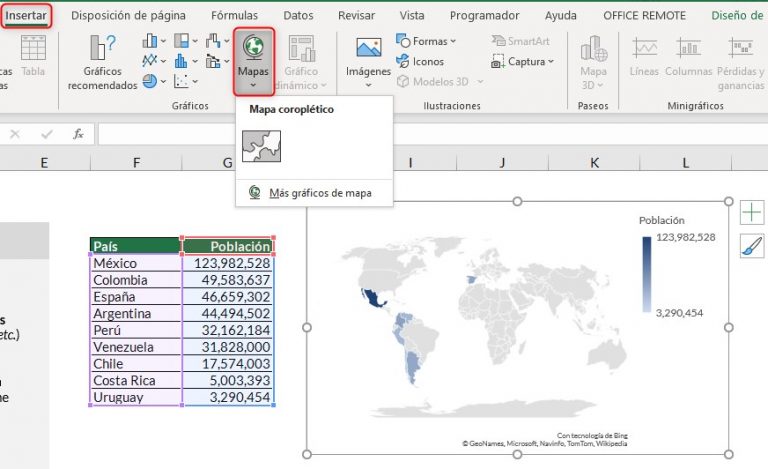Select column E header
768x469 pixels.
[44, 163]
